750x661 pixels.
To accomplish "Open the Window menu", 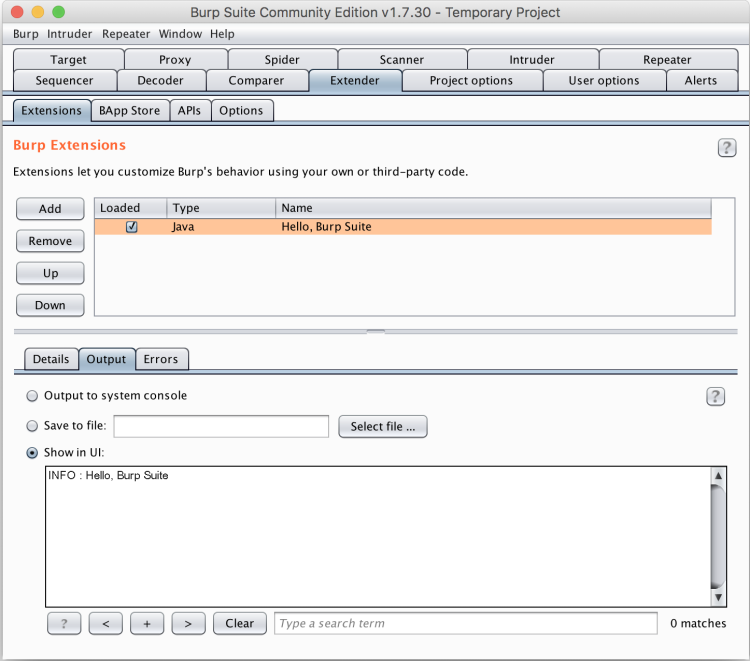I will click(x=180, y=34).
